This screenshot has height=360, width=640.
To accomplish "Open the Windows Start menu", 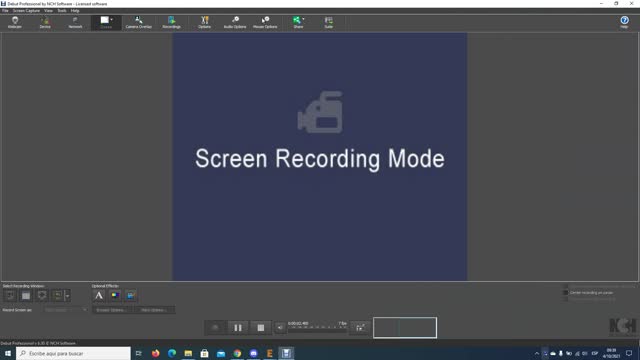I will (8, 353).
